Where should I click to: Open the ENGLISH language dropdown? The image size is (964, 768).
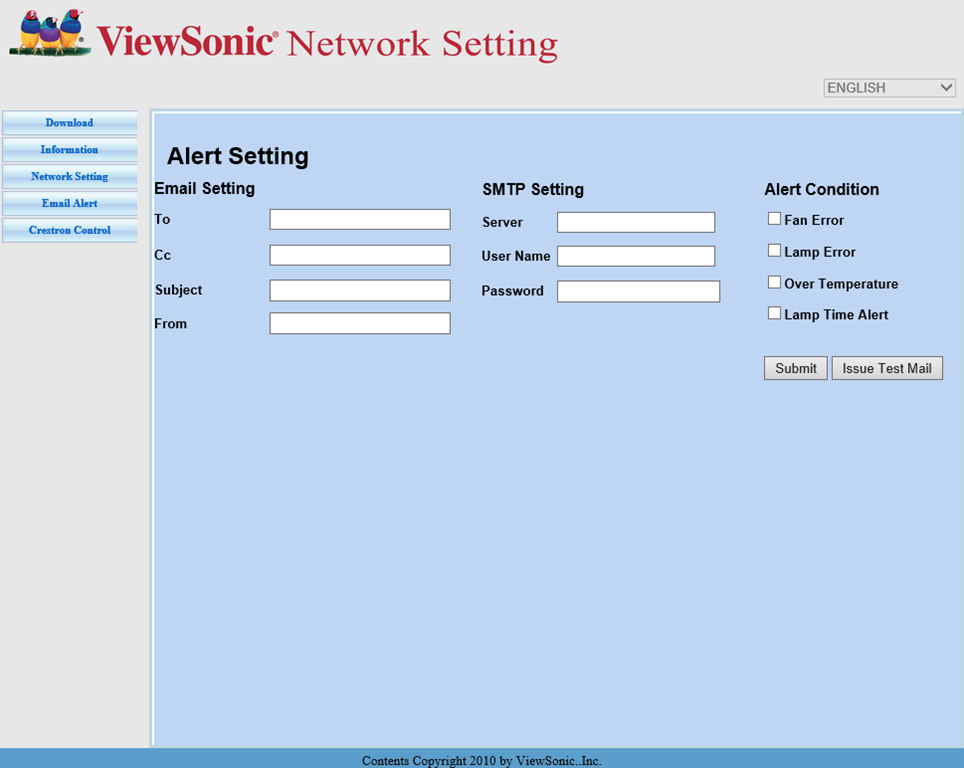(889, 88)
